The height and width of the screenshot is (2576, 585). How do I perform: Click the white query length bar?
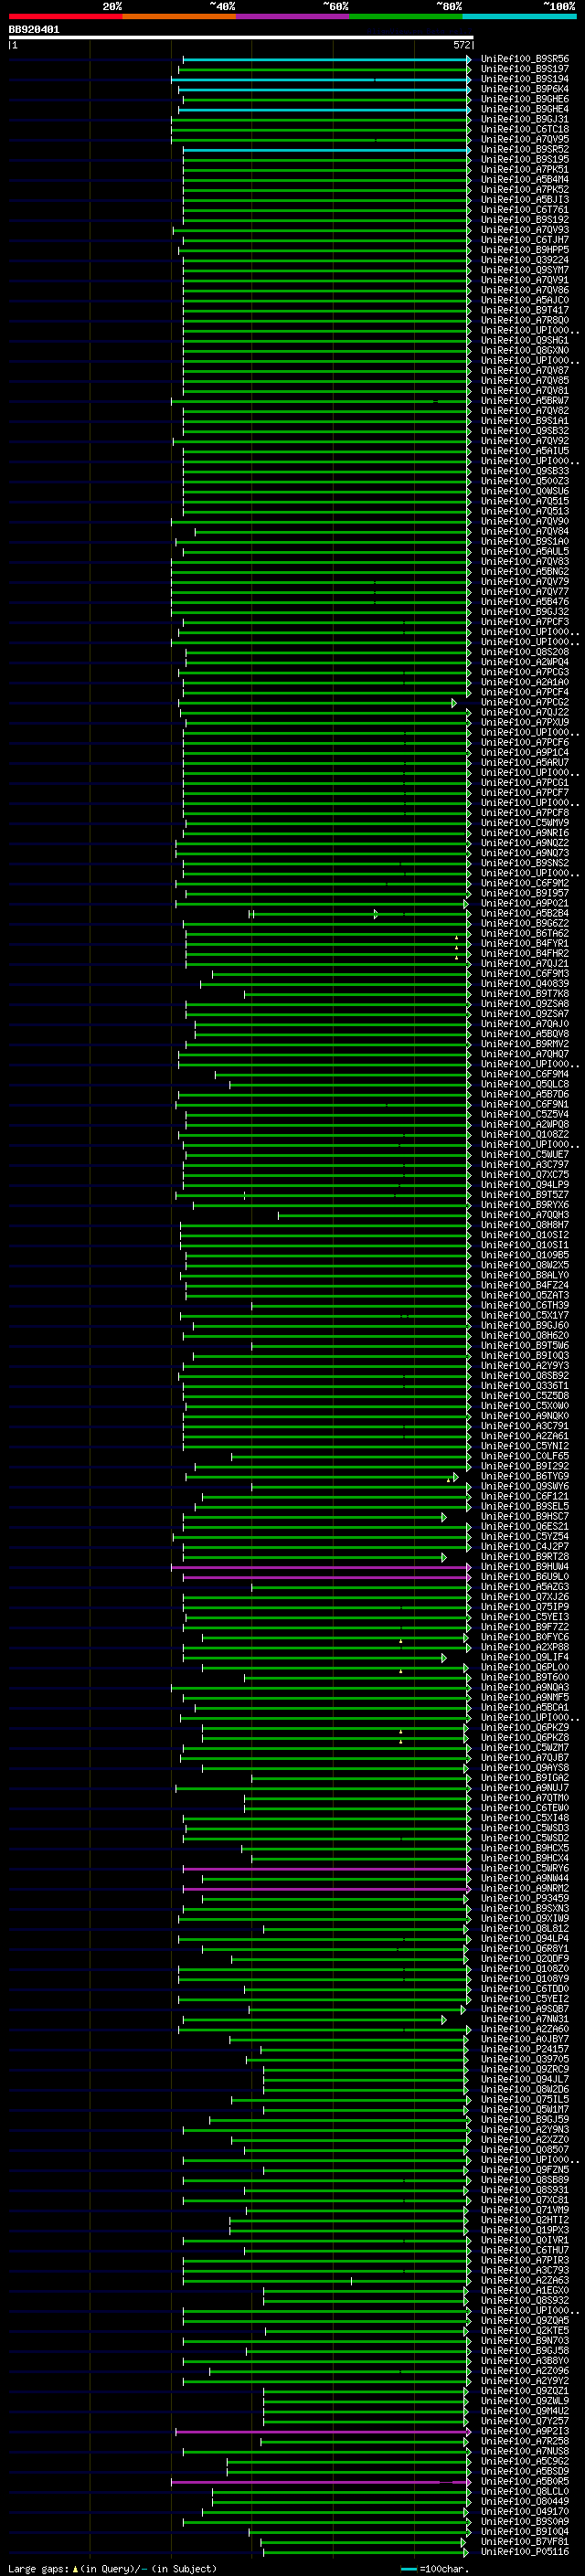(240, 38)
